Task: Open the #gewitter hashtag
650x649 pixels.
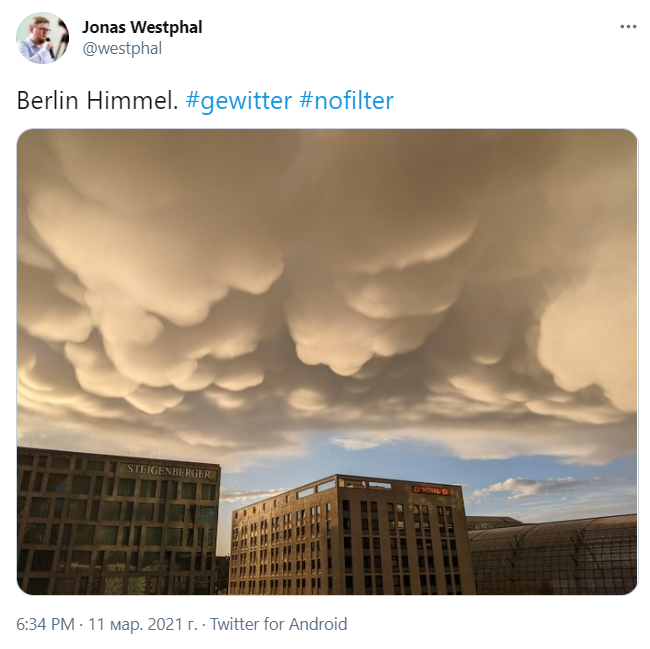Action: (239, 101)
